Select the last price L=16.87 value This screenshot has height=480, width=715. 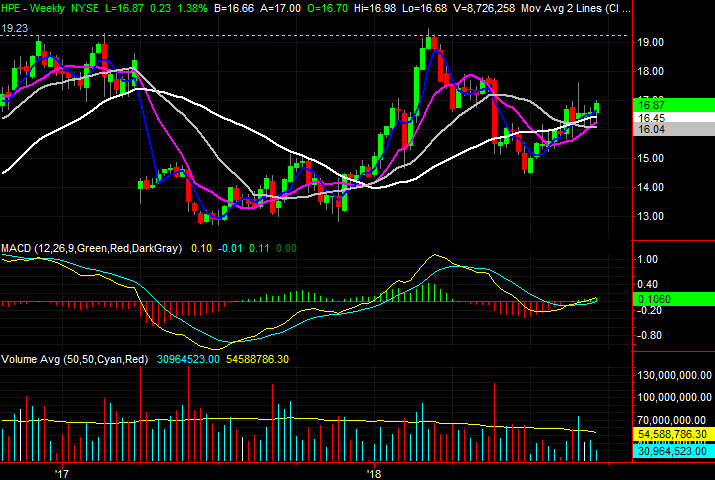(124, 8)
